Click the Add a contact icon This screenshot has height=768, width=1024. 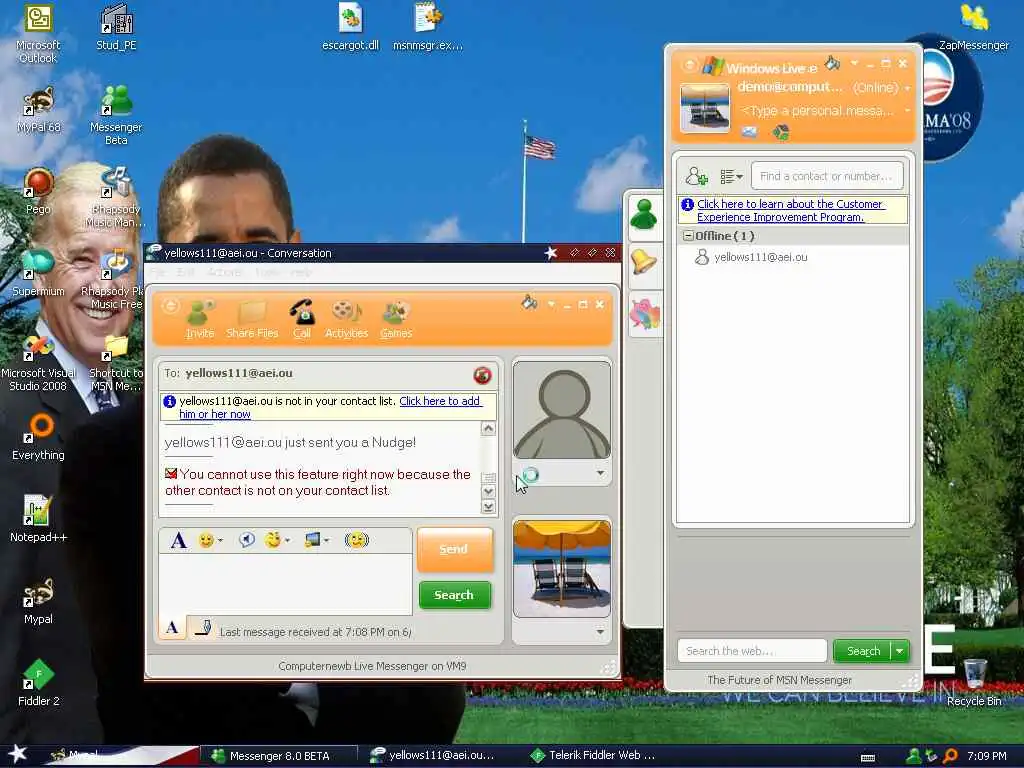(696, 176)
